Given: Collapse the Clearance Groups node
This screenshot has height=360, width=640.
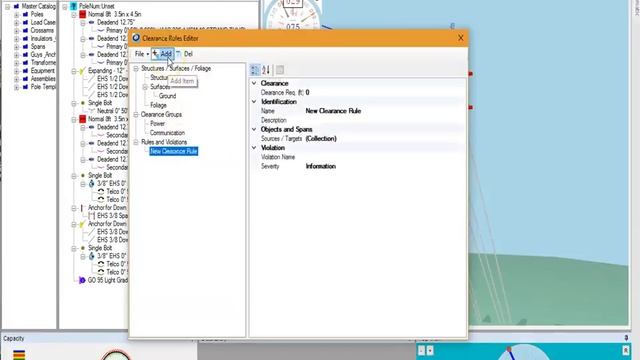Looking at the screenshot, I should point(136,115).
